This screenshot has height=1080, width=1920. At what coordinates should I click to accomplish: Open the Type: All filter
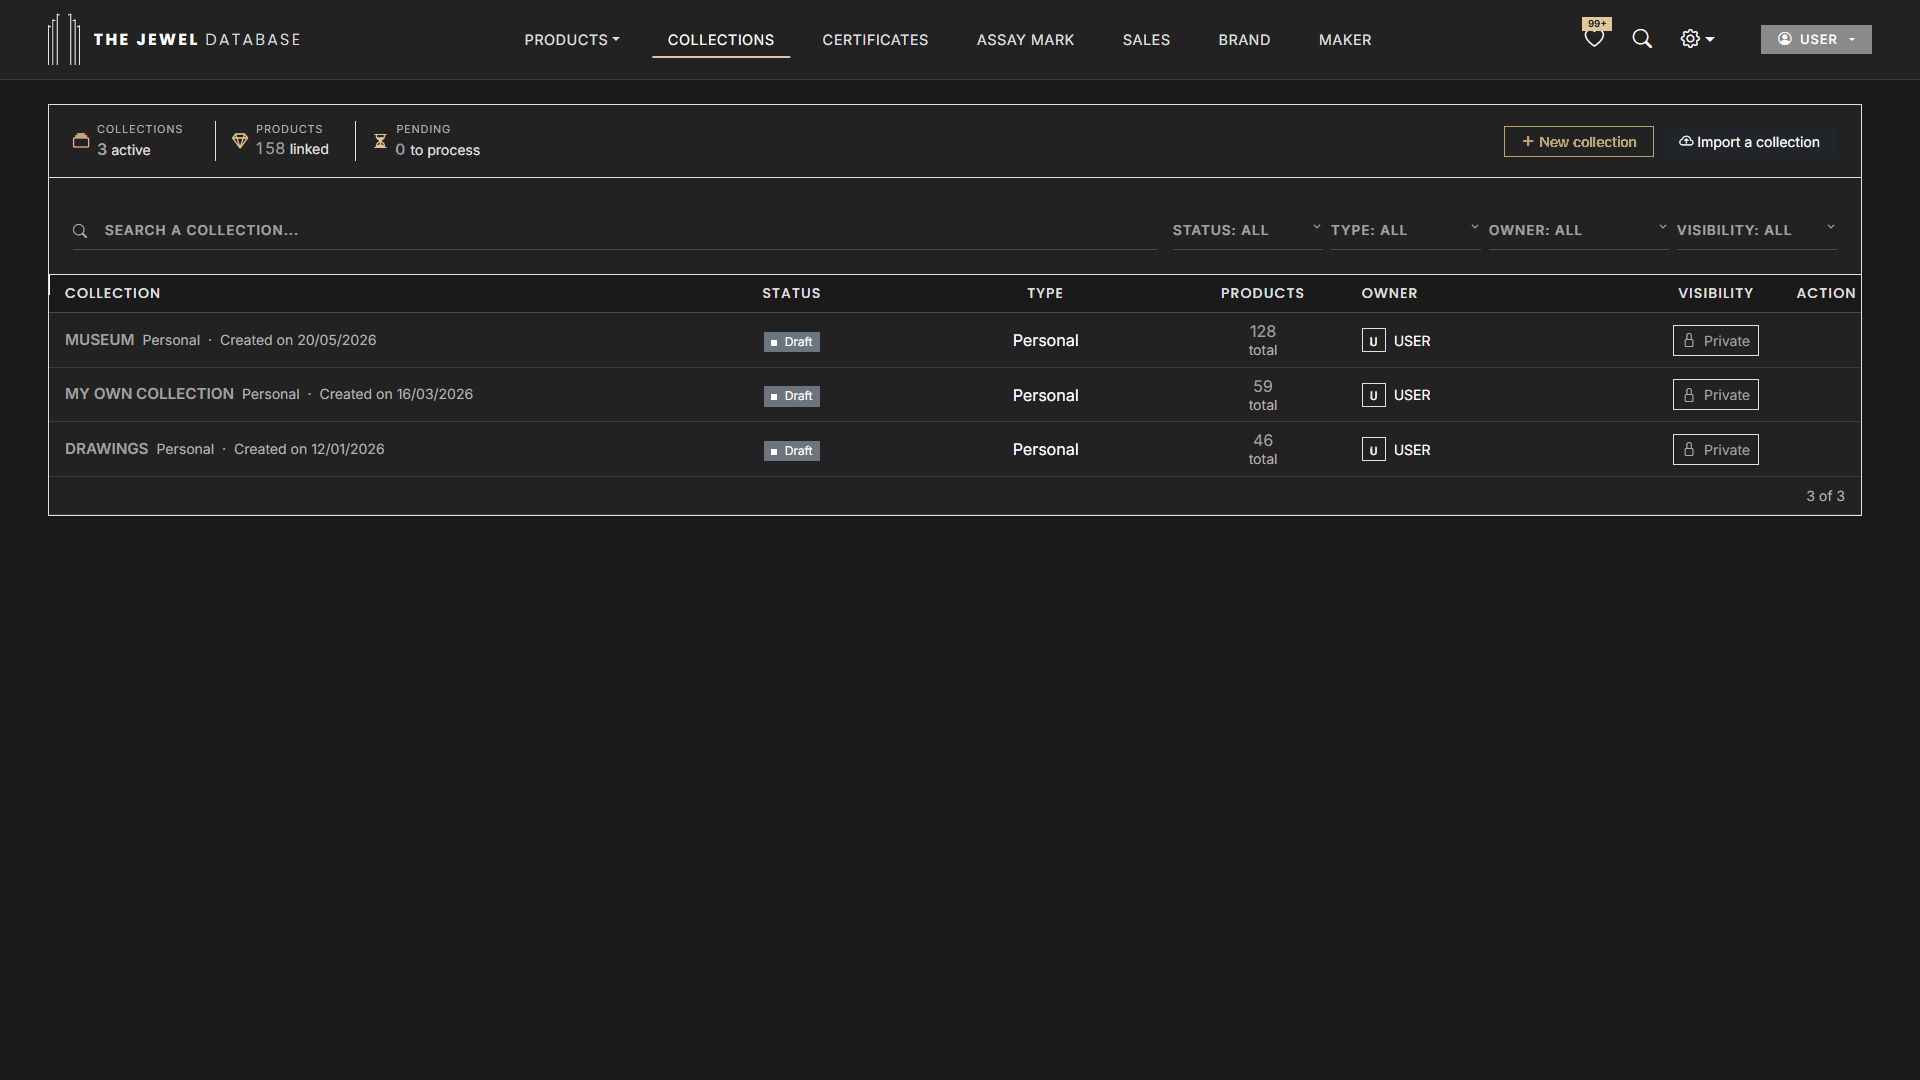(x=1405, y=230)
